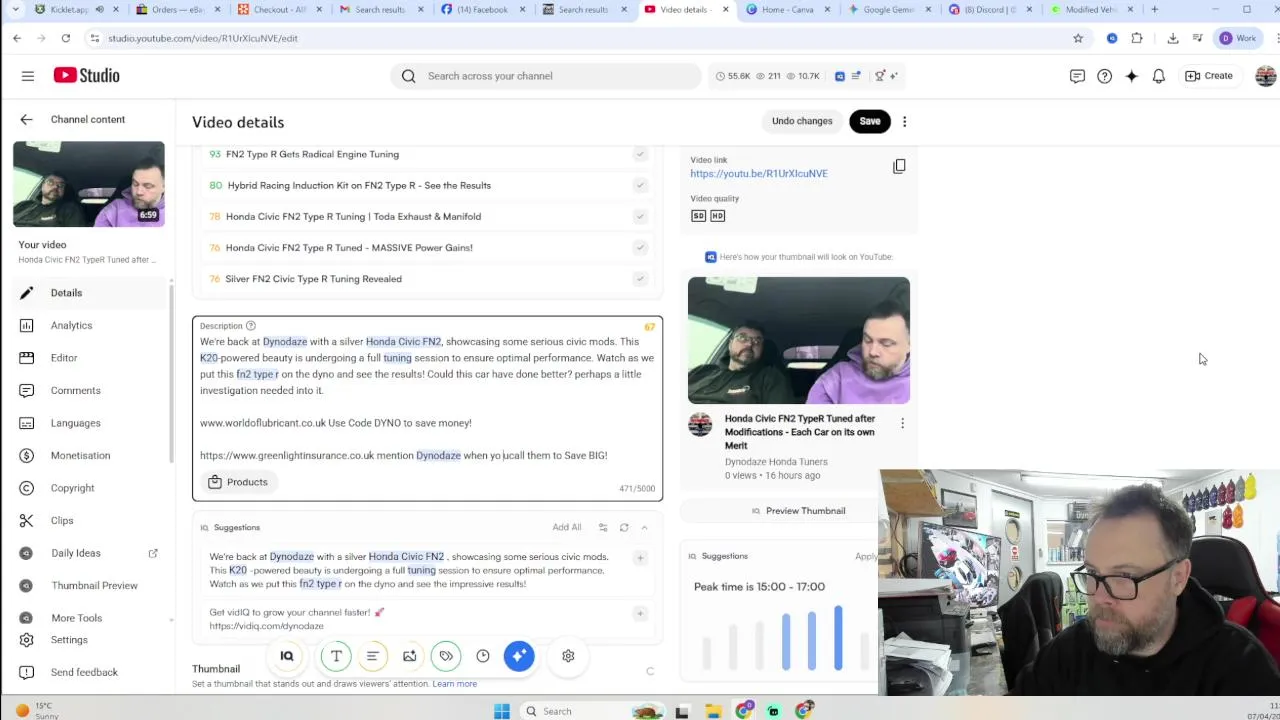Add the 'We're back at Dynodaze' suggestion
The image size is (1280, 720).
[640, 557]
